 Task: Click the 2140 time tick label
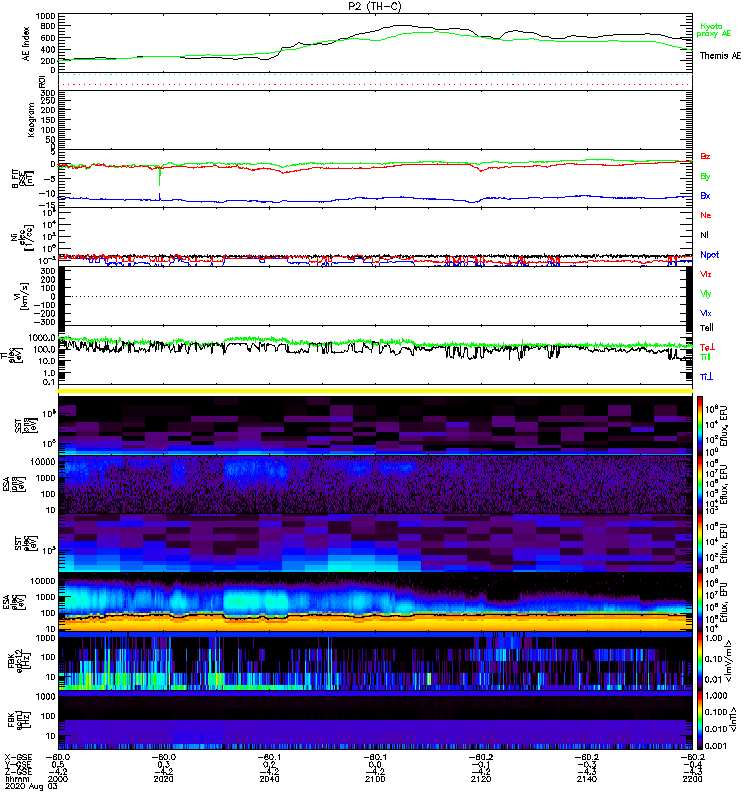coord(587,779)
